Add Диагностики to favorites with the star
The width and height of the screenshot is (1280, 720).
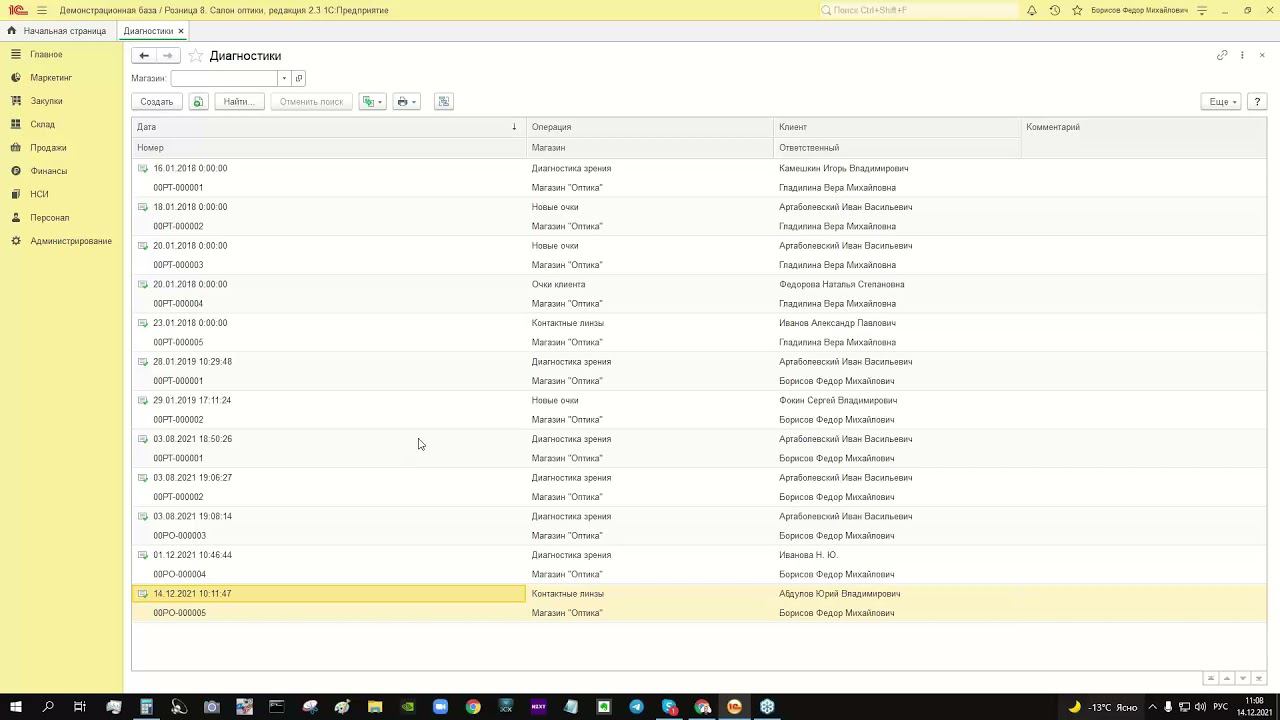point(196,56)
